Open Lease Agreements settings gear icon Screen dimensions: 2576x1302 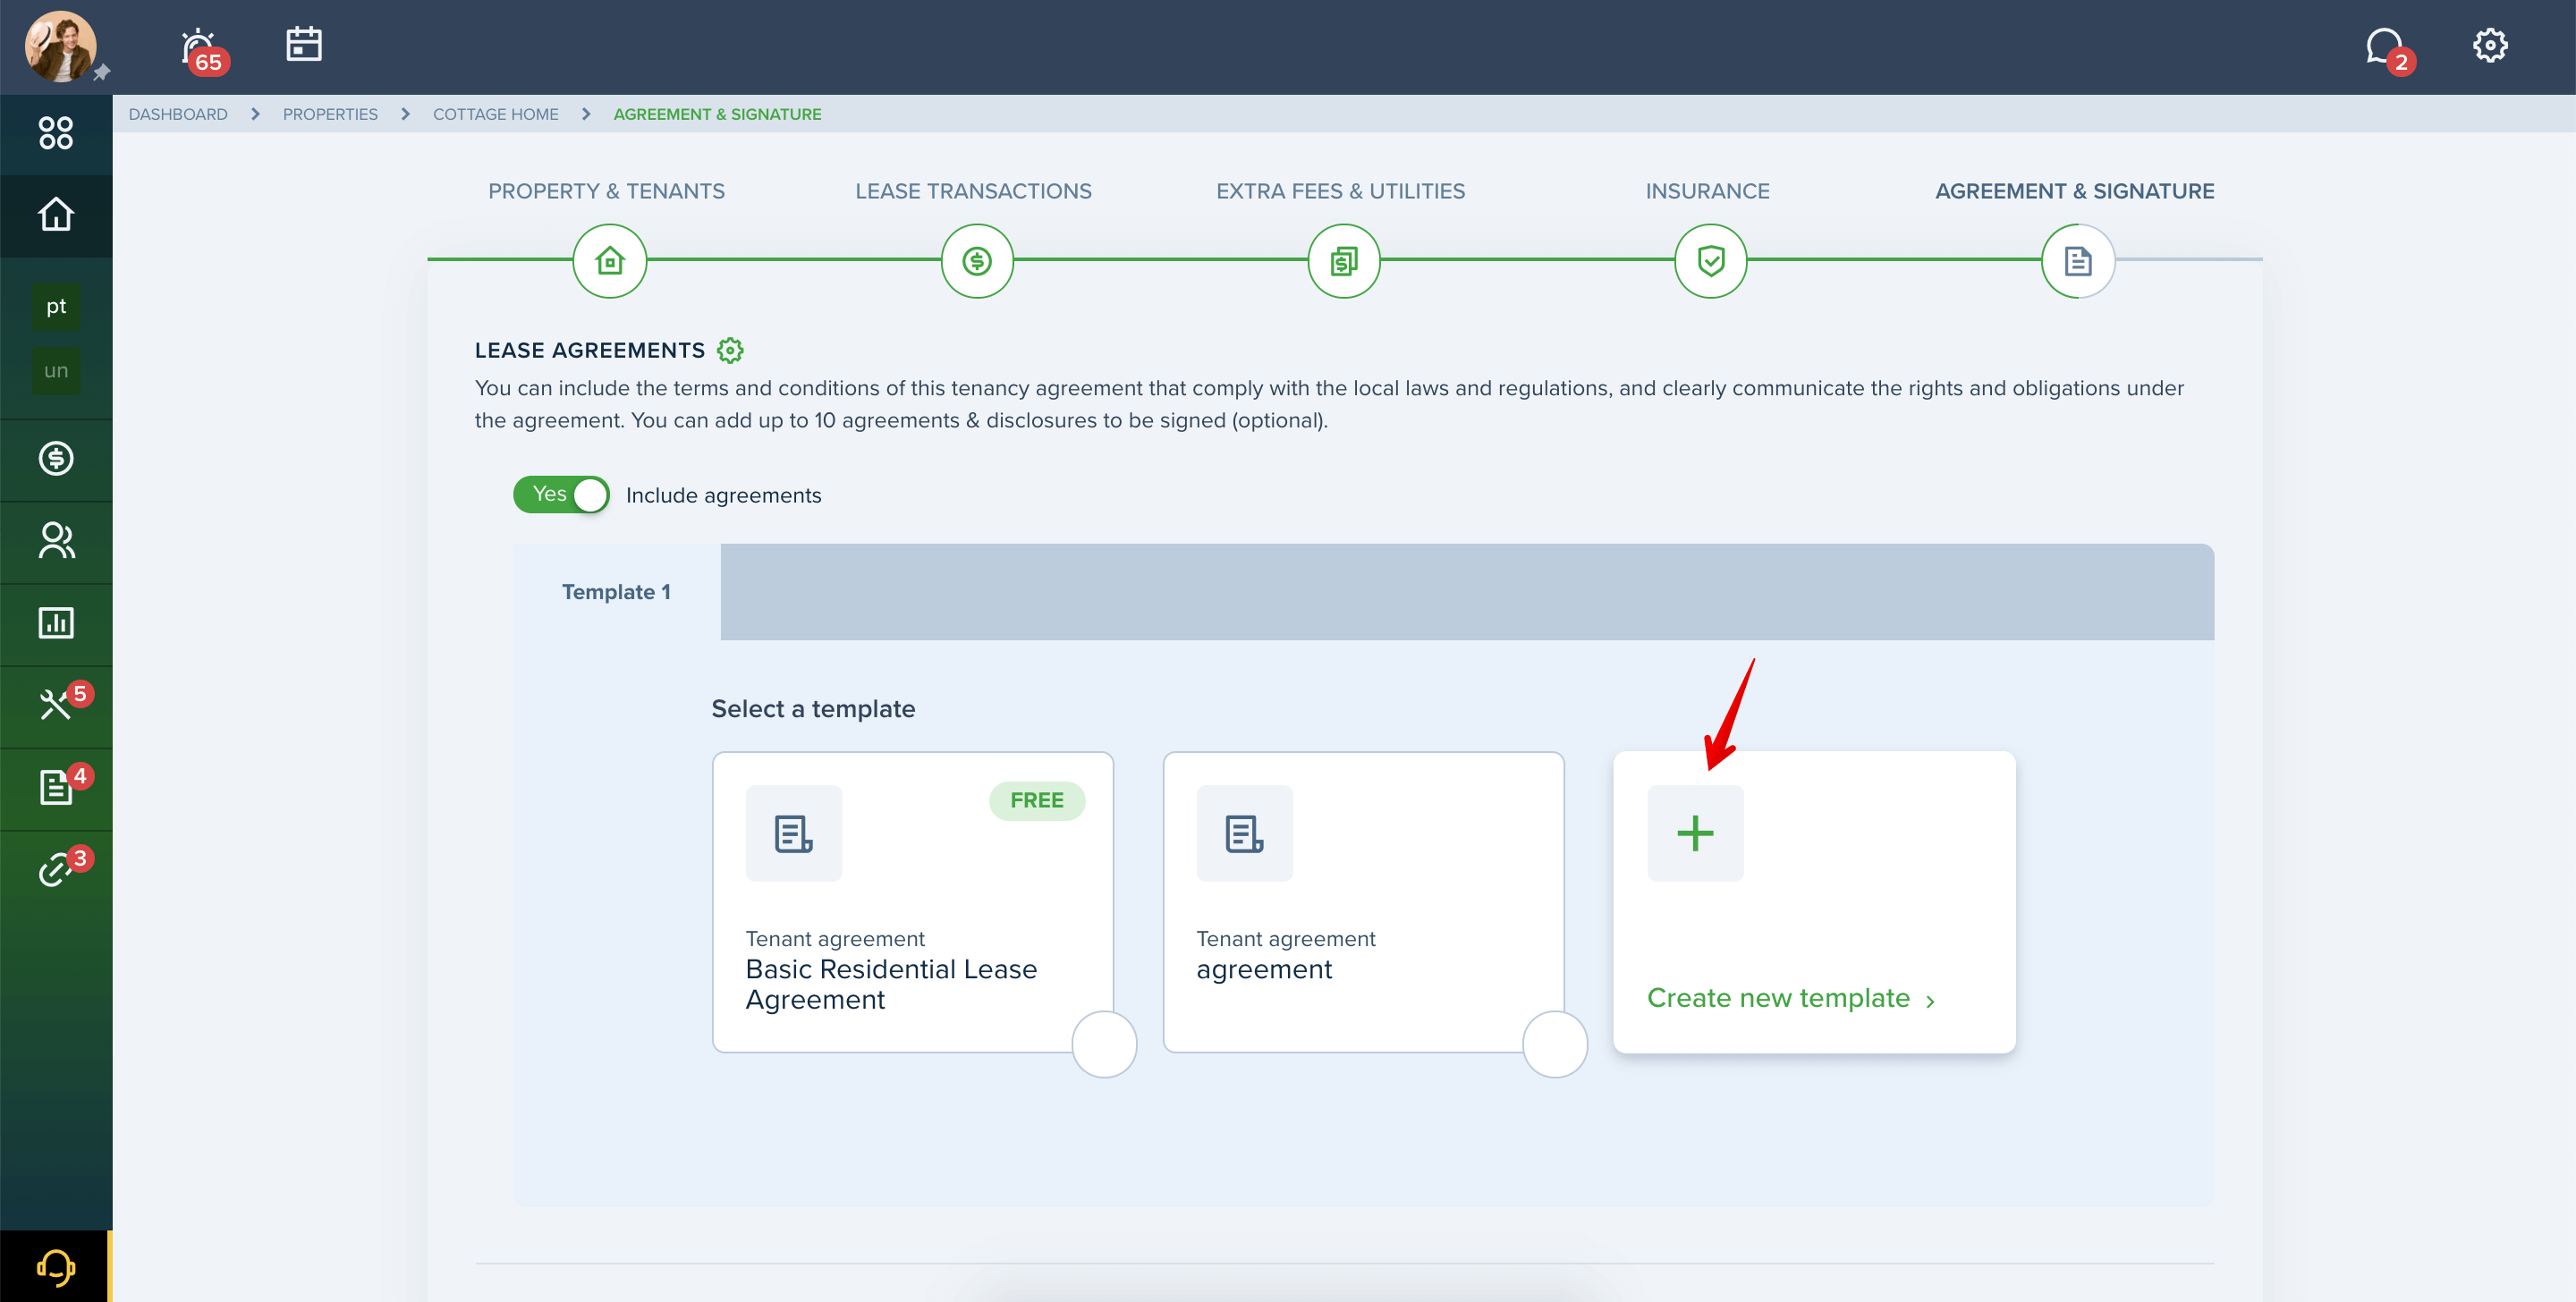(x=730, y=350)
